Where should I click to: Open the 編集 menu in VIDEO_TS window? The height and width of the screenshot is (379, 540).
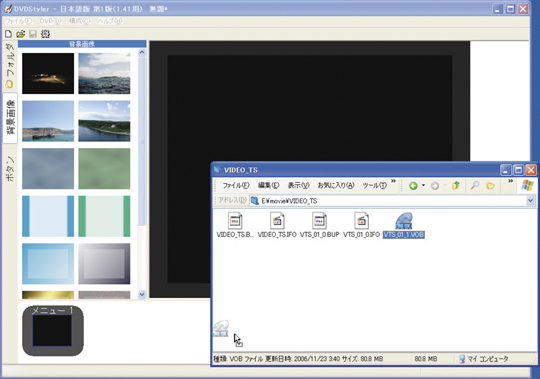click(x=268, y=186)
